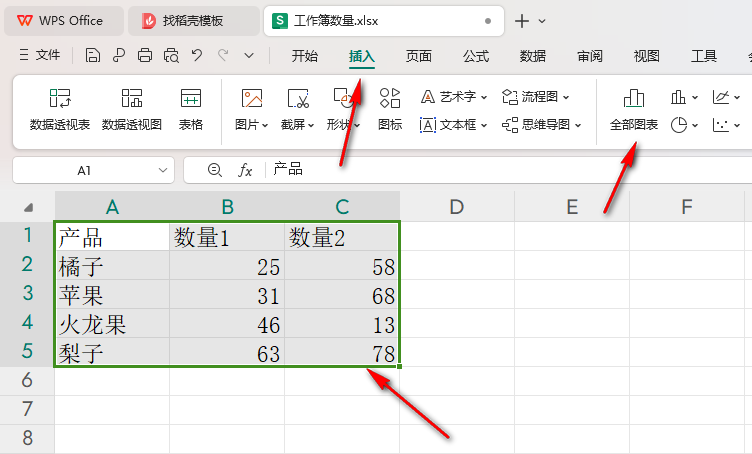Open the 艺术字 word art dropdown
The height and width of the screenshot is (454, 752).
[x=484, y=97]
